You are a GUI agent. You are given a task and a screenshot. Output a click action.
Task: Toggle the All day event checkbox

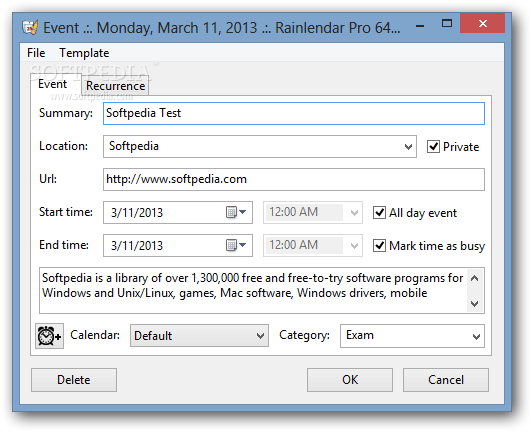(379, 213)
